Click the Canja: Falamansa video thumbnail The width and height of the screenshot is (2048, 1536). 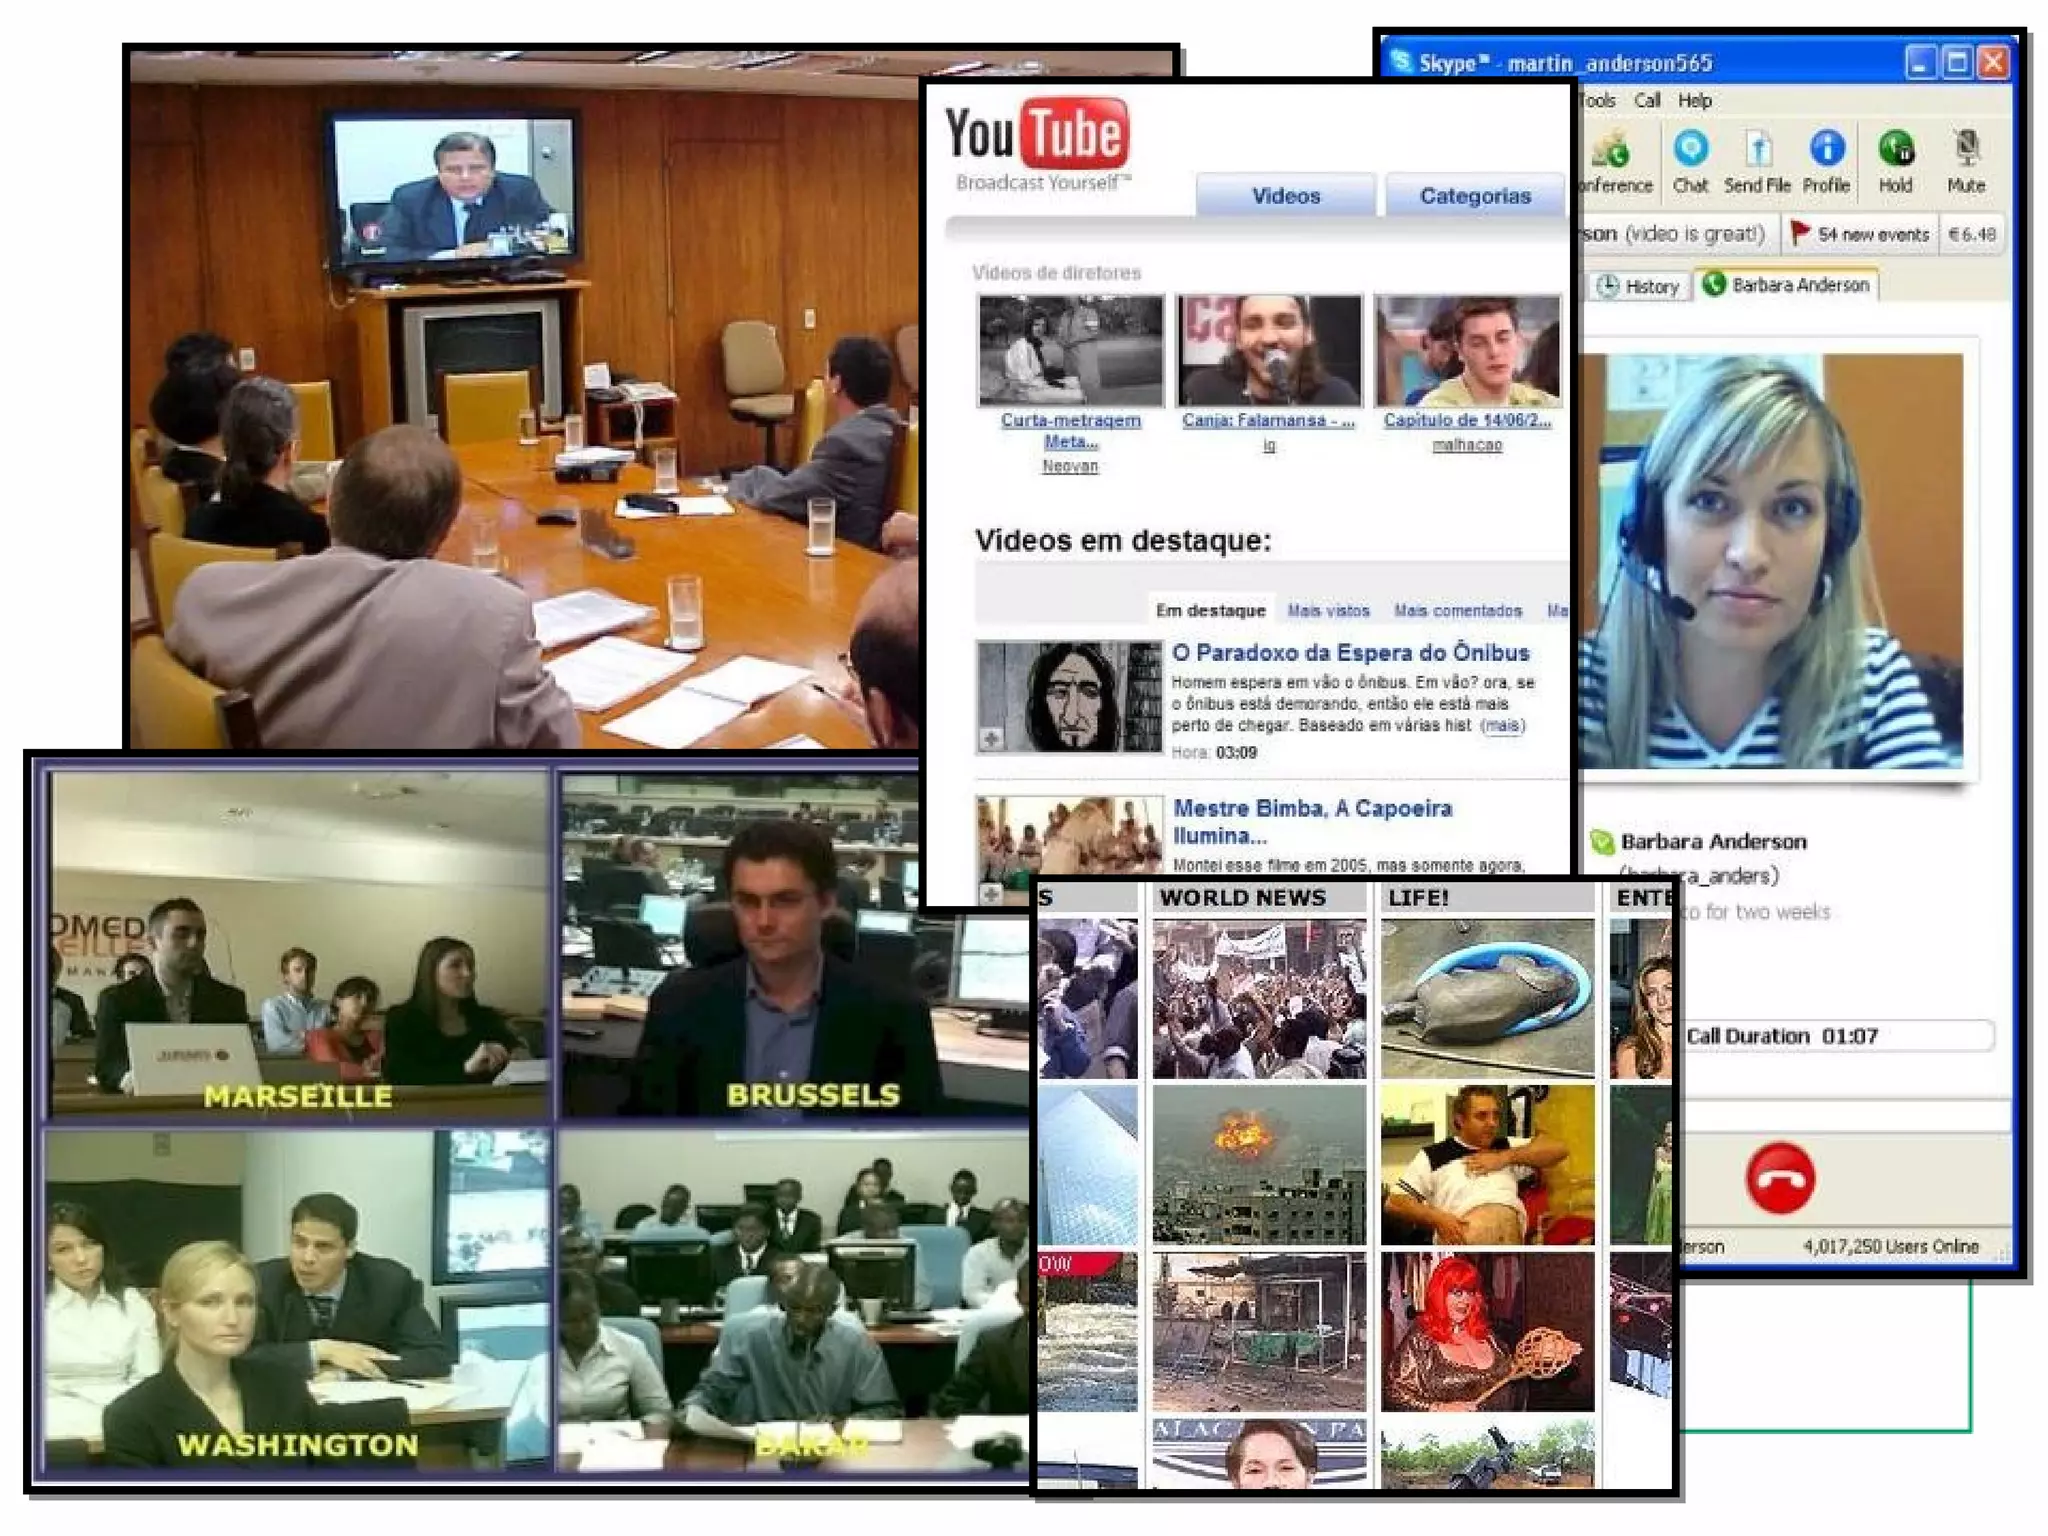(1268, 350)
